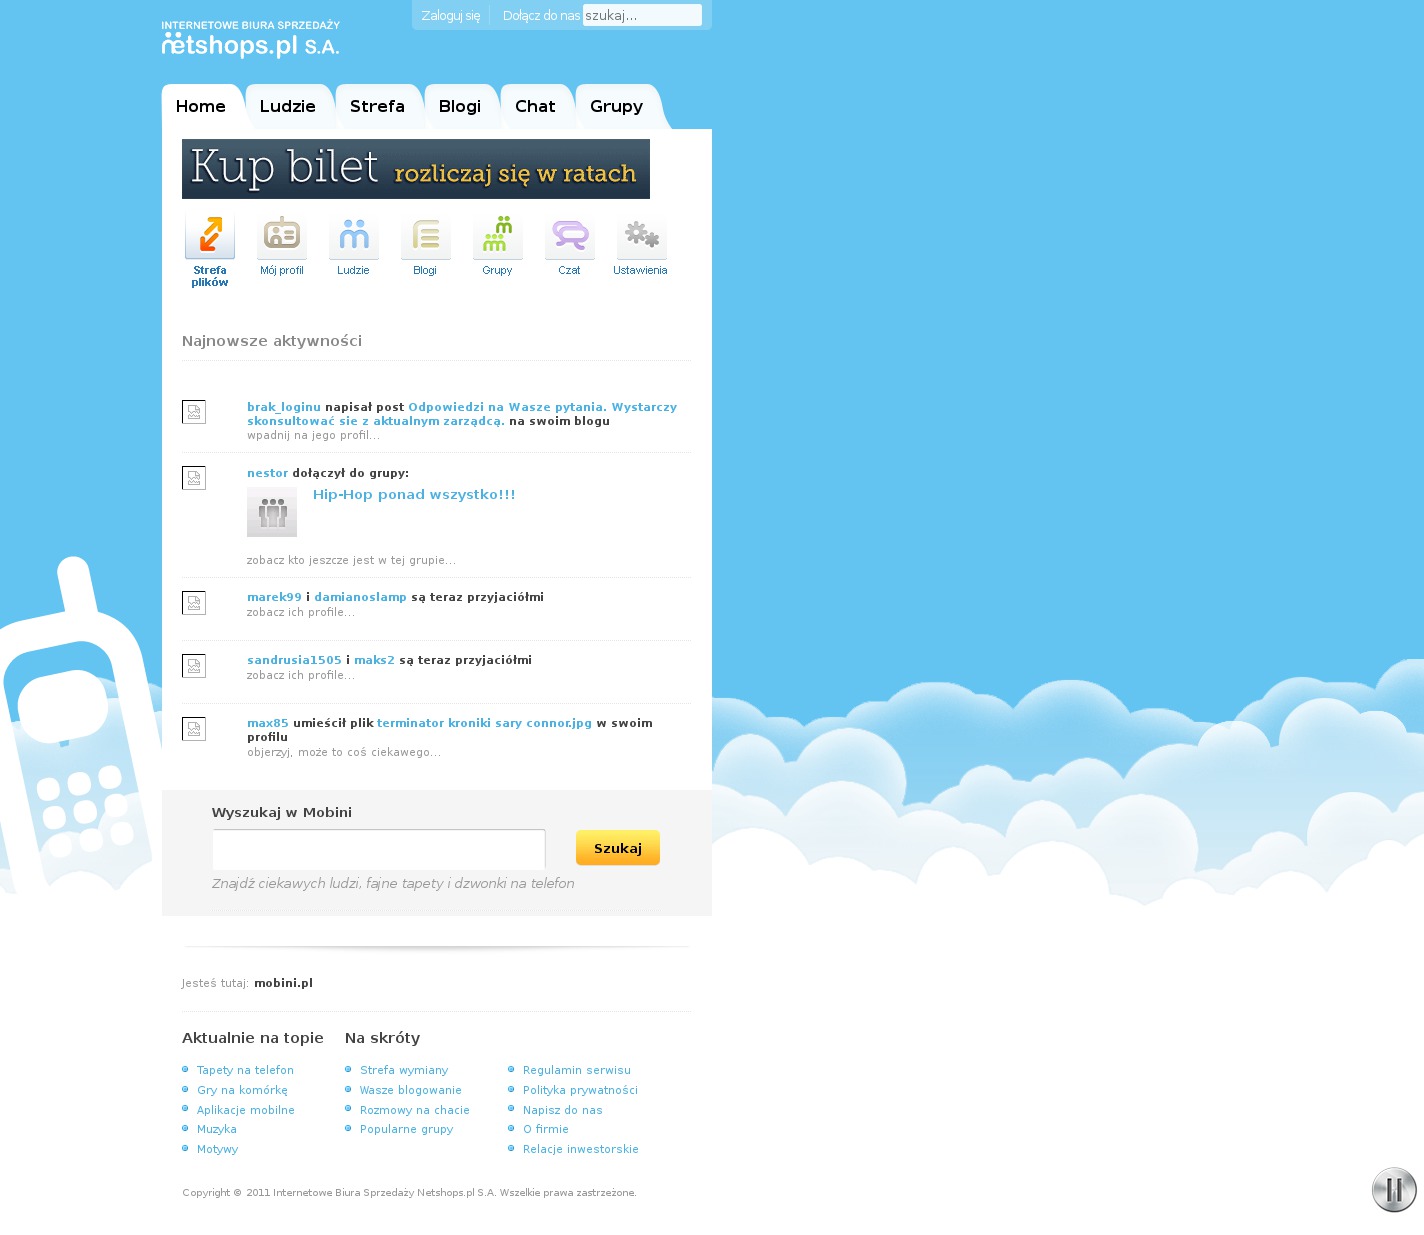Click the Relacje inwestorskie link
1424x1235 pixels.
pyautogui.click(x=581, y=1149)
